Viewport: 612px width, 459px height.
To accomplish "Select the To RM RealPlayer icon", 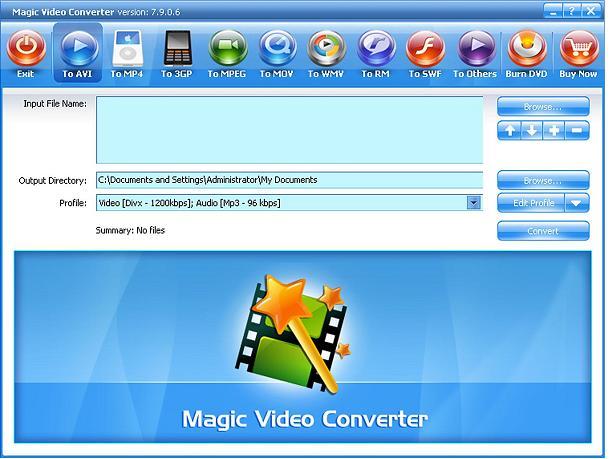I will [x=376, y=48].
